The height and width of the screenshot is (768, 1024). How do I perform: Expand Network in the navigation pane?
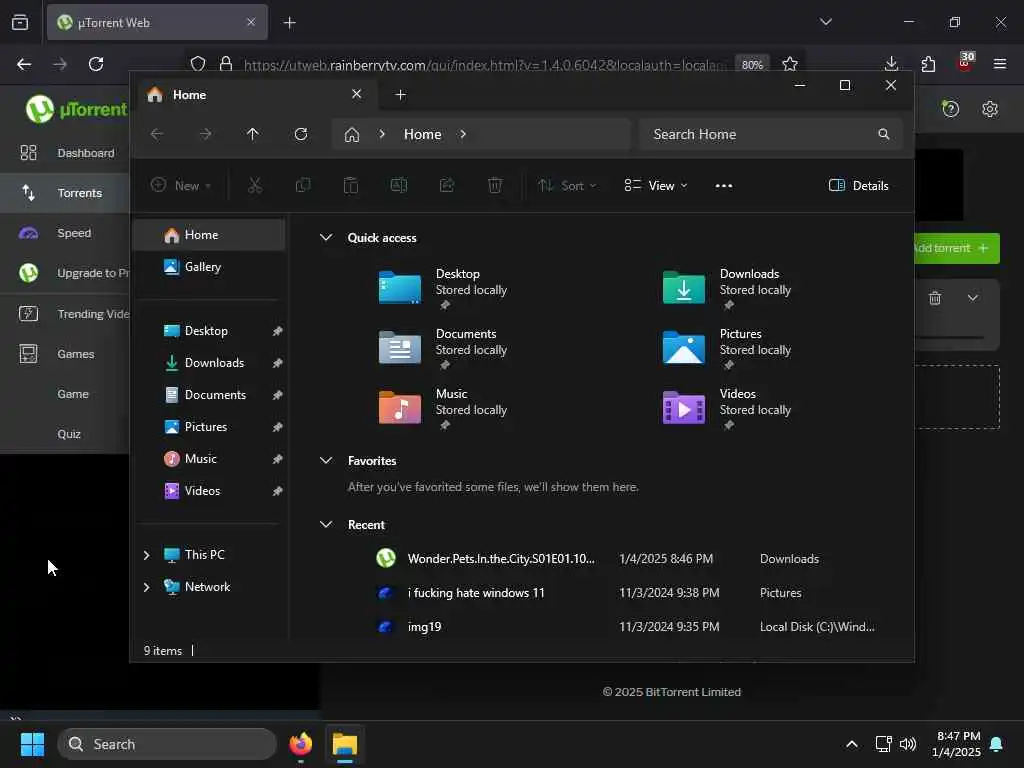(146, 587)
